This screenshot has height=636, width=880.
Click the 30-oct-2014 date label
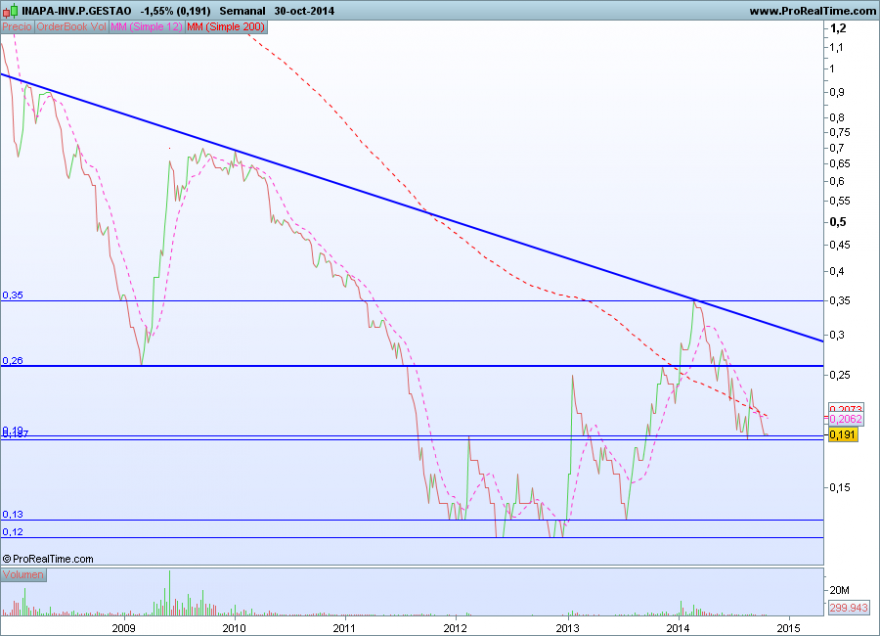click(x=304, y=11)
